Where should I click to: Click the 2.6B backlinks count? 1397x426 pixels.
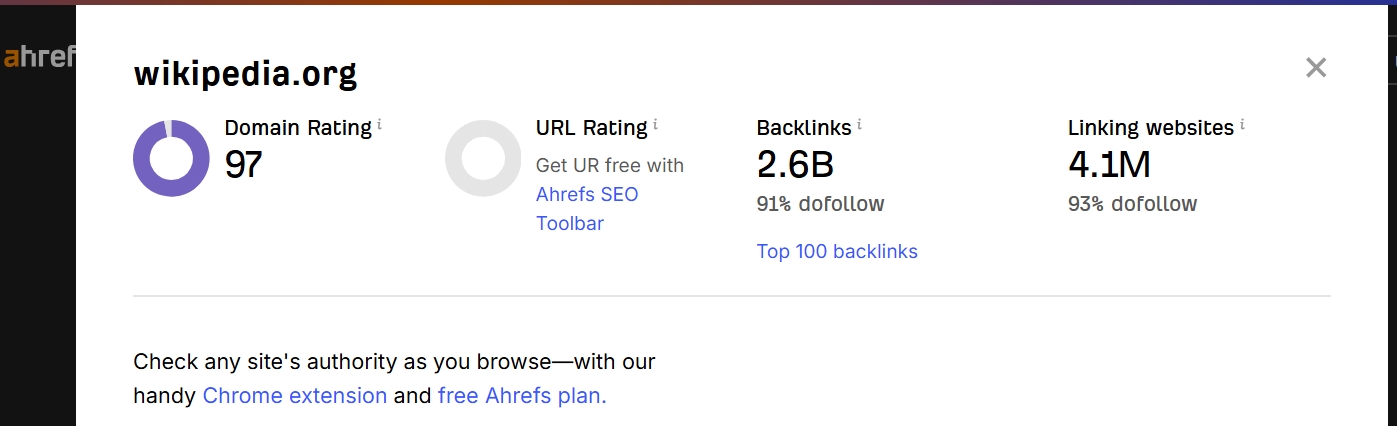point(795,165)
